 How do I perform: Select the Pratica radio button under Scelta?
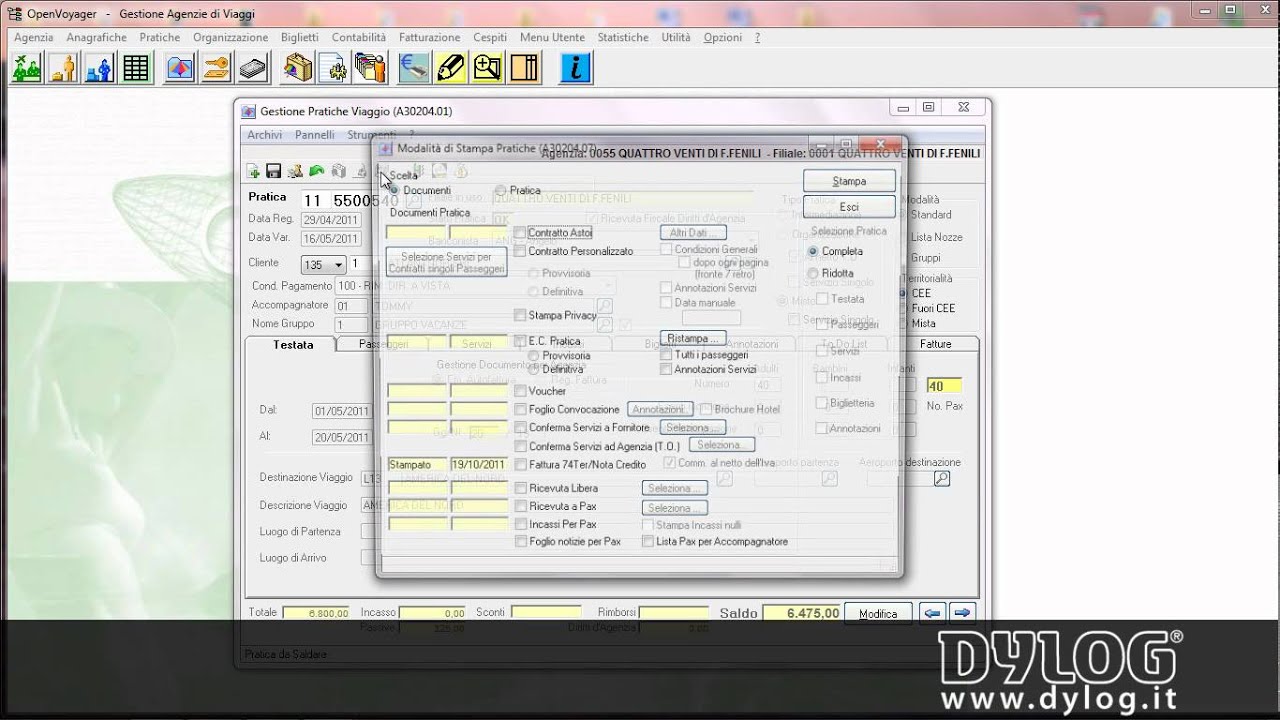[500, 190]
